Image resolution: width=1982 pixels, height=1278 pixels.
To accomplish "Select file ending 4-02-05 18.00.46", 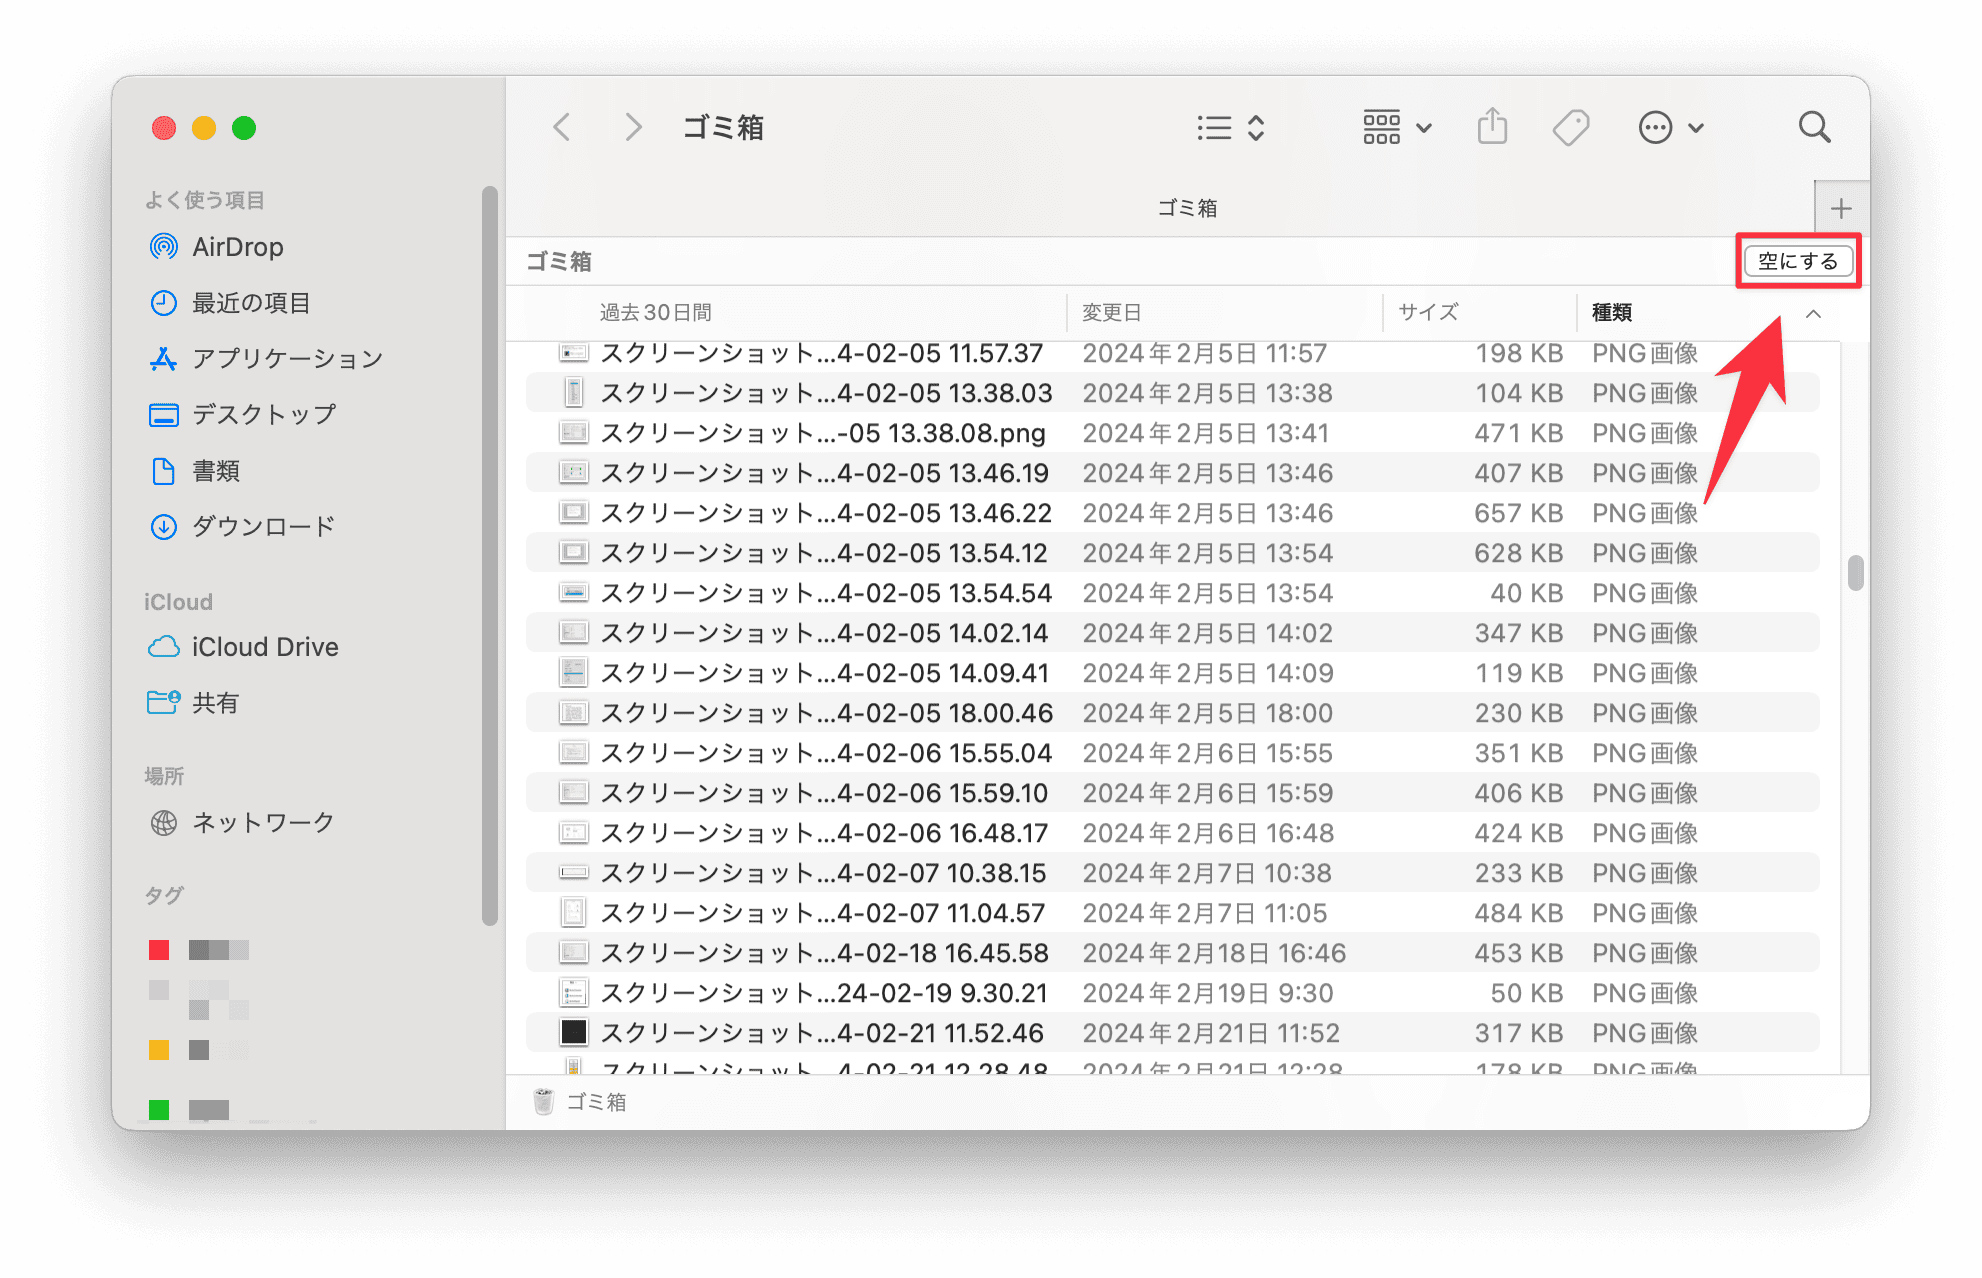I will pyautogui.click(x=1172, y=713).
